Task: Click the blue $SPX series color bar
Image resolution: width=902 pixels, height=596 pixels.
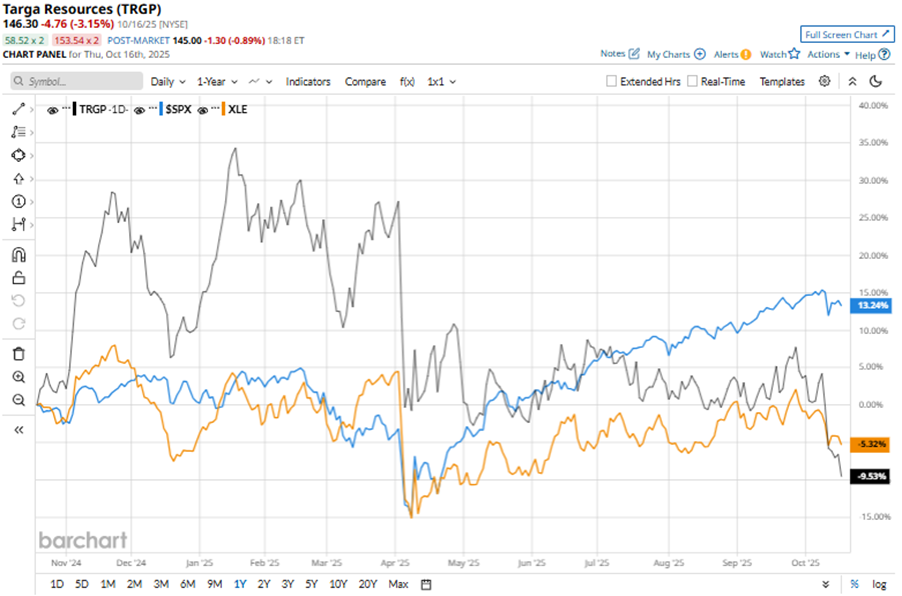Action: click(161, 109)
